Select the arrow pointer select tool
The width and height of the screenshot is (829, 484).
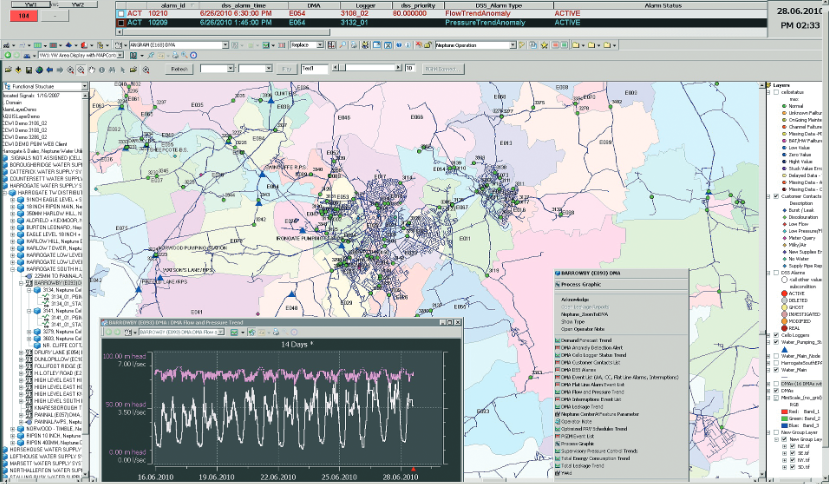pos(123,69)
